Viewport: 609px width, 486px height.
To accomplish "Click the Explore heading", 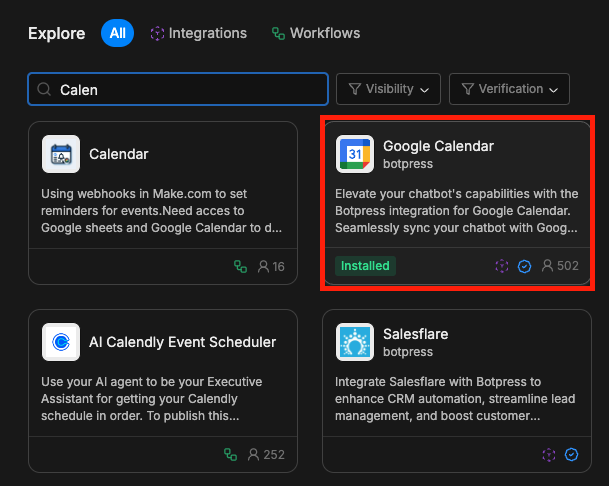I will [57, 33].
